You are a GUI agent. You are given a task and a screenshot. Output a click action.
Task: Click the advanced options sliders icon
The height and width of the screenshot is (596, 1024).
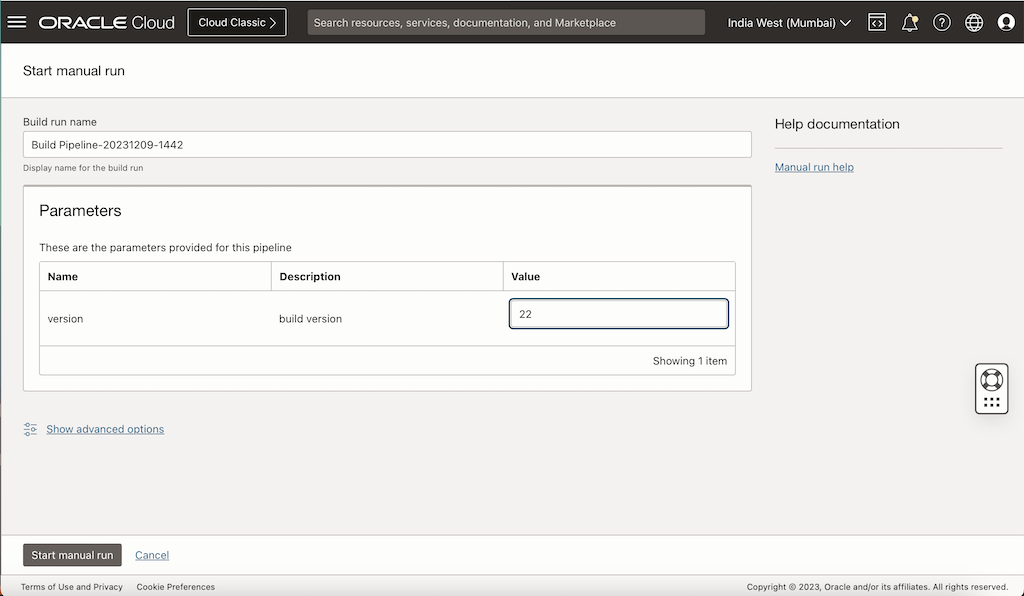click(x=30, y=429)
